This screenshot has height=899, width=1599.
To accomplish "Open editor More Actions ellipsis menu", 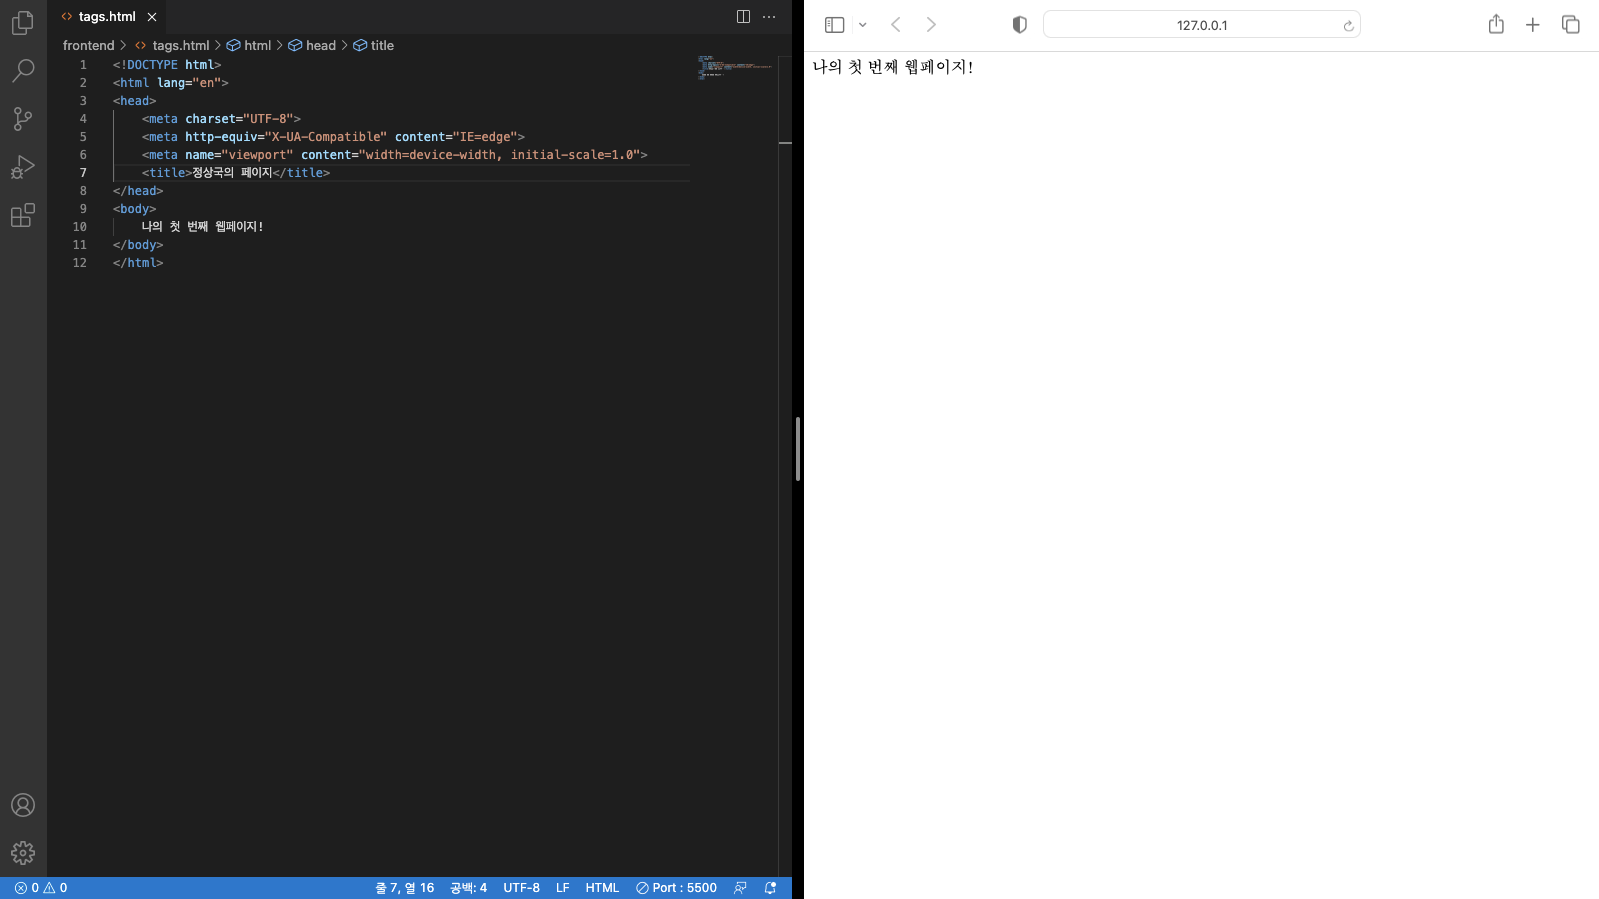I will (x=769, y=16).
